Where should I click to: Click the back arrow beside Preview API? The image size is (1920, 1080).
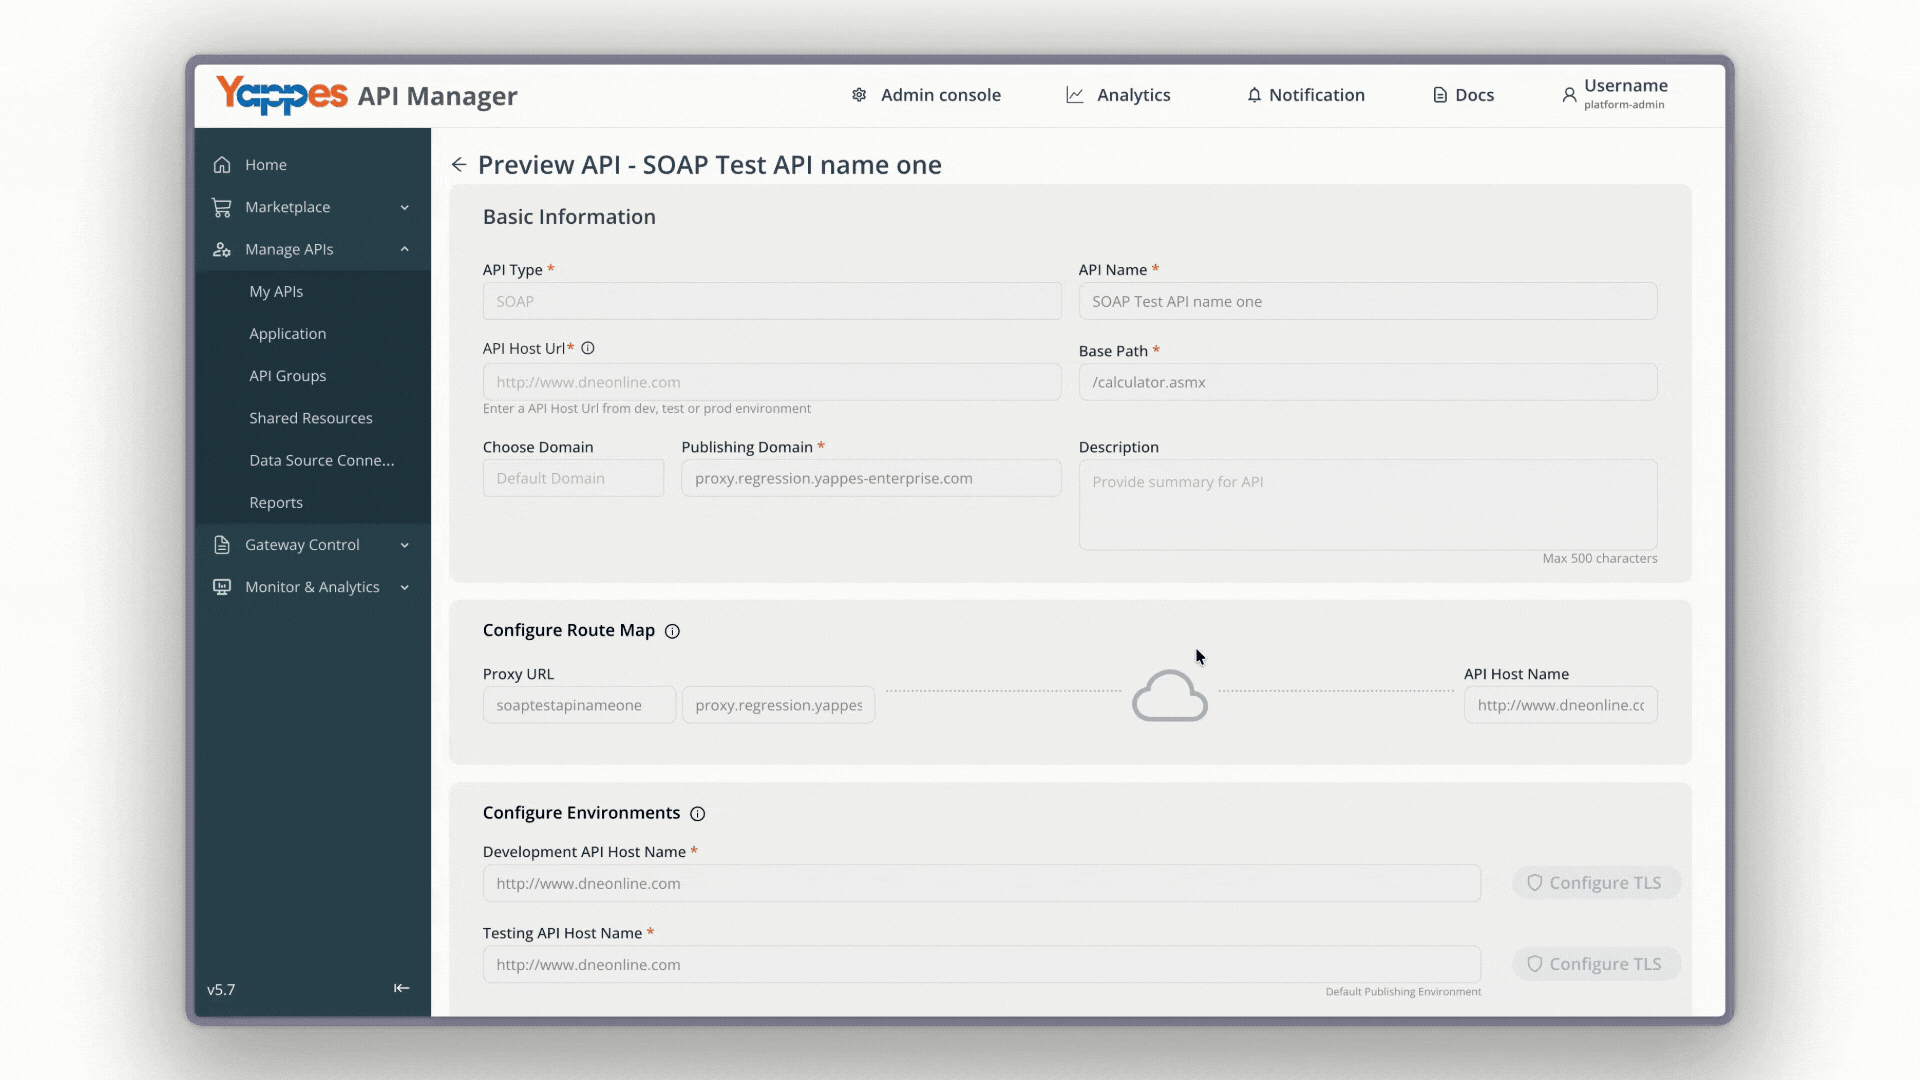pyautogui.click(x=459, y=165)
